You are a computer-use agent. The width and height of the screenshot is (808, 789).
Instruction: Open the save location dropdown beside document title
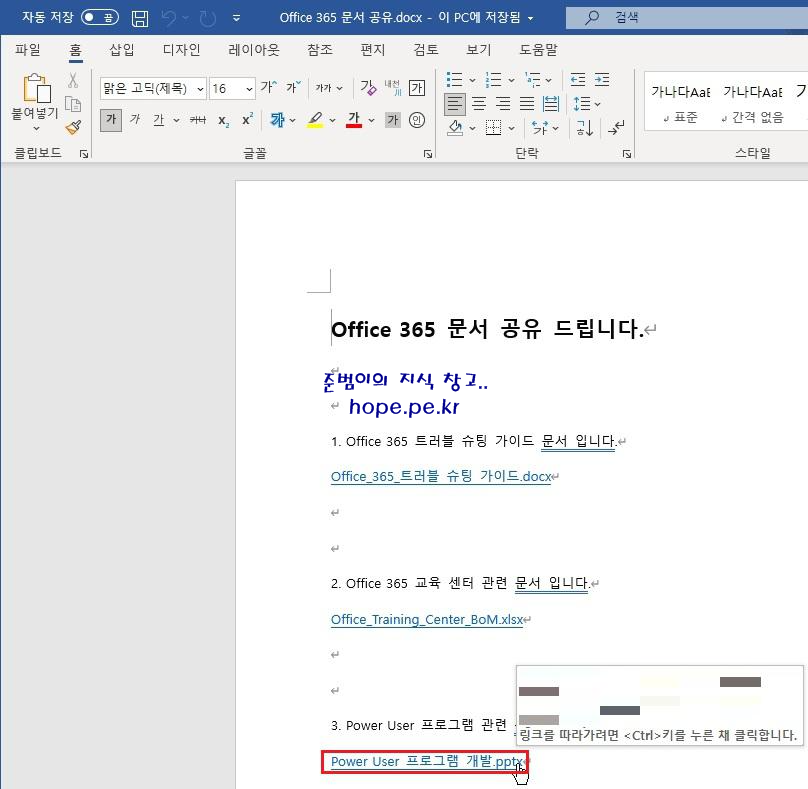coord(530,19)
